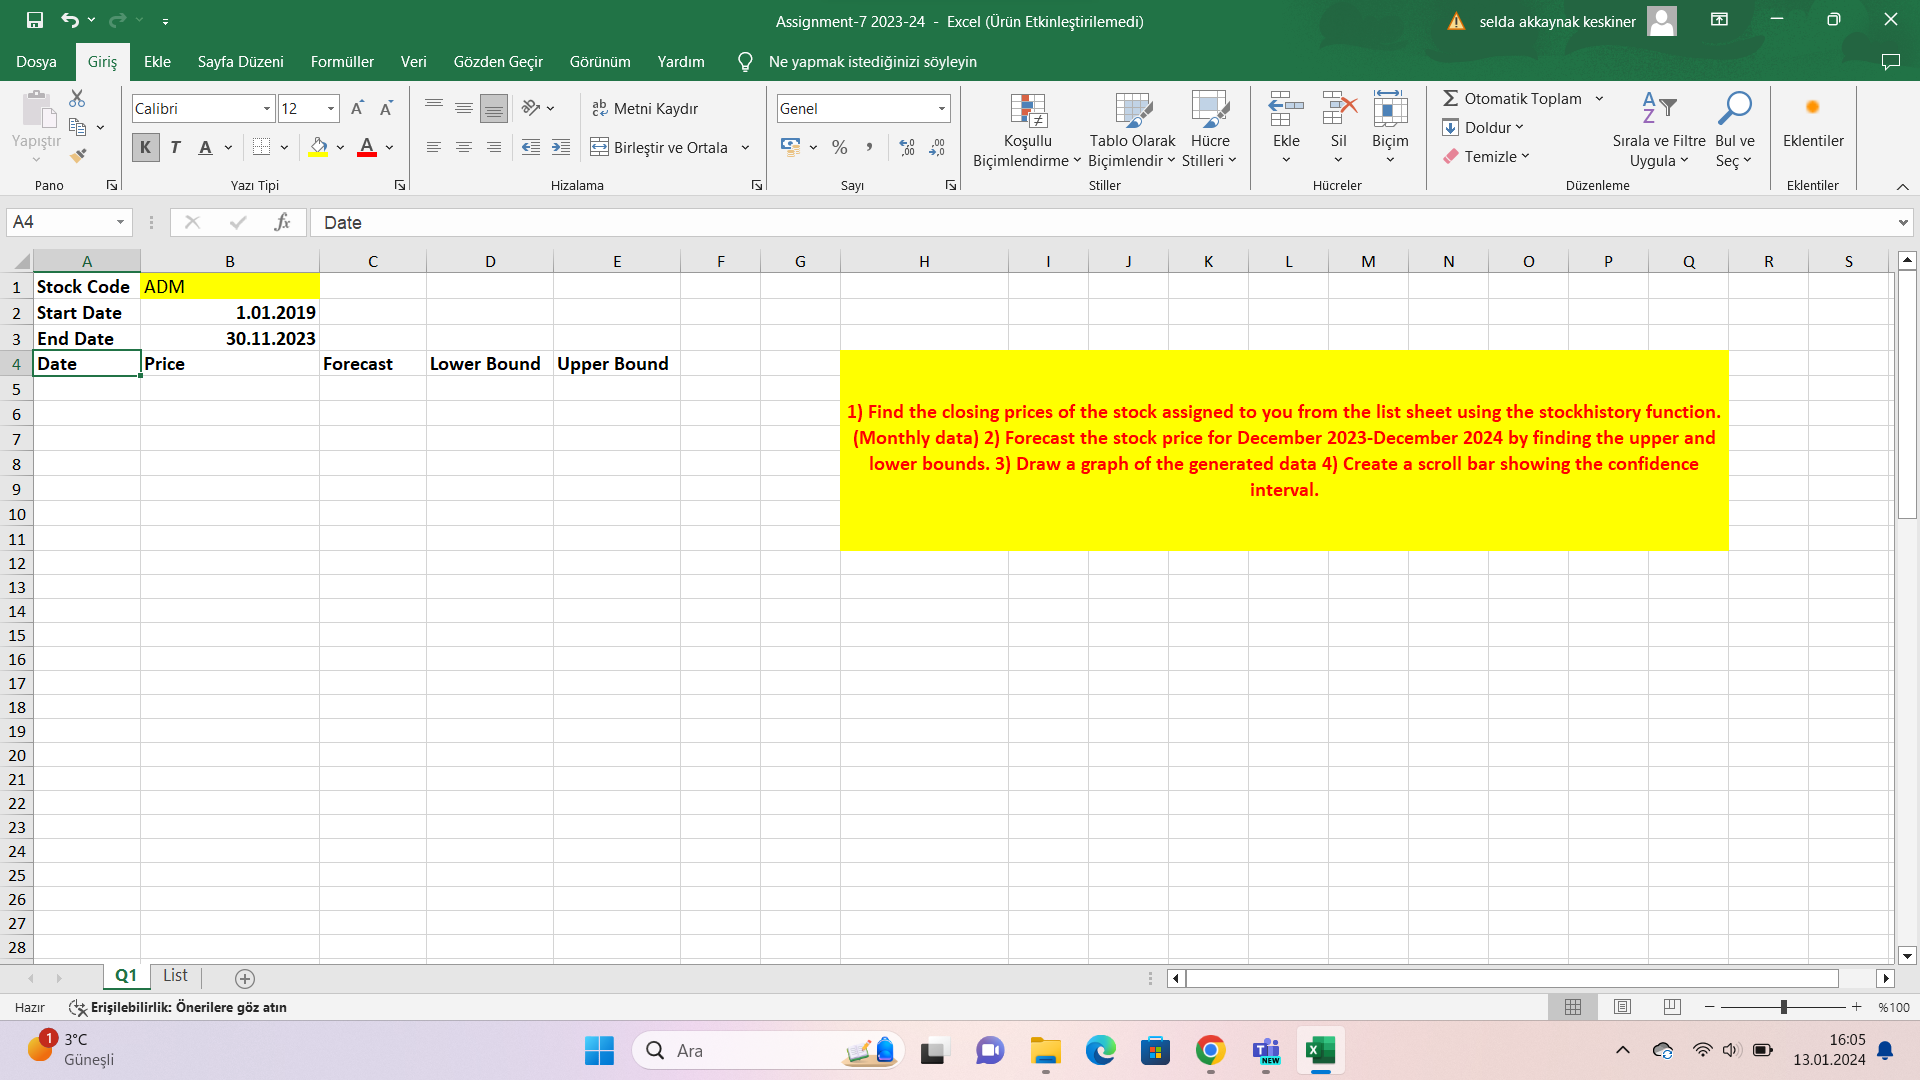Open Koşullu Biçimlendirme conditional formatting
Viewport: 1920px width, 1080px height.
tap(1027, 130)
